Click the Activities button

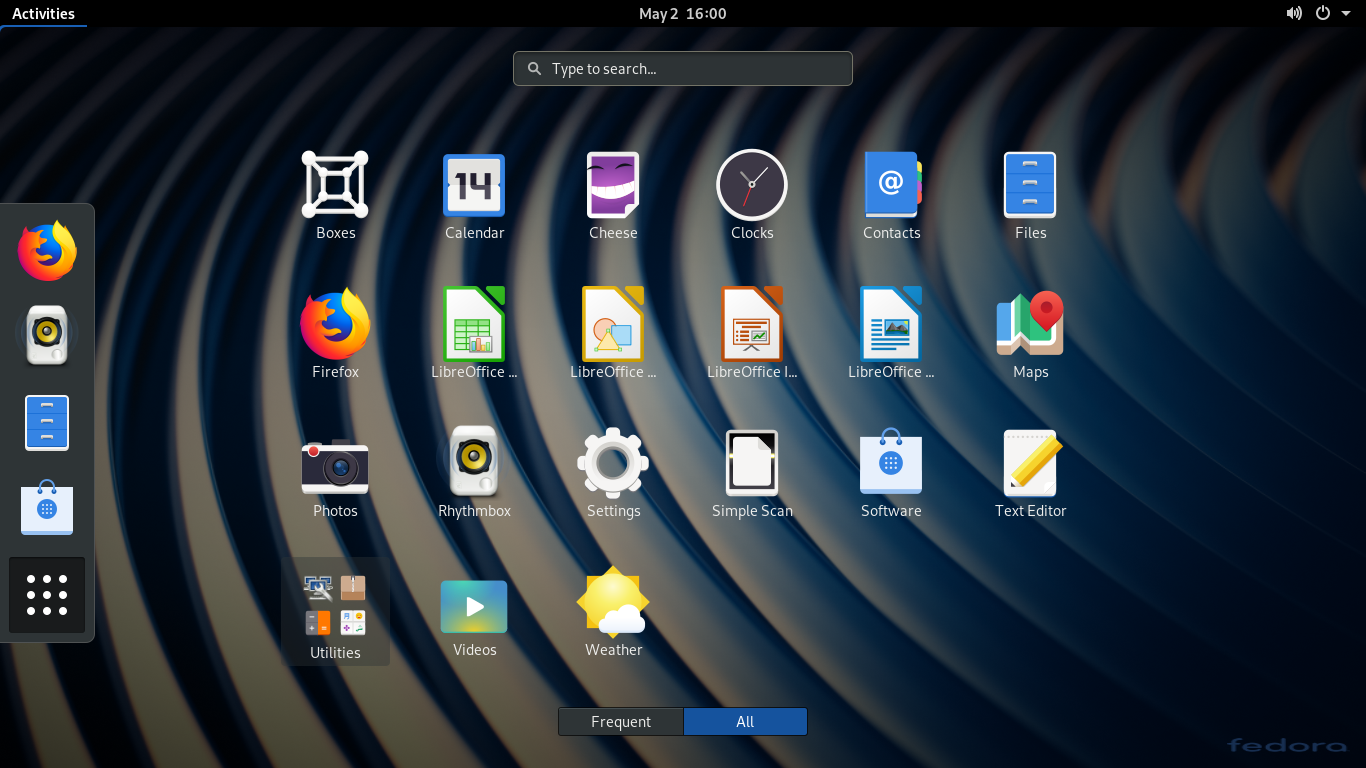tap(43, 13)
